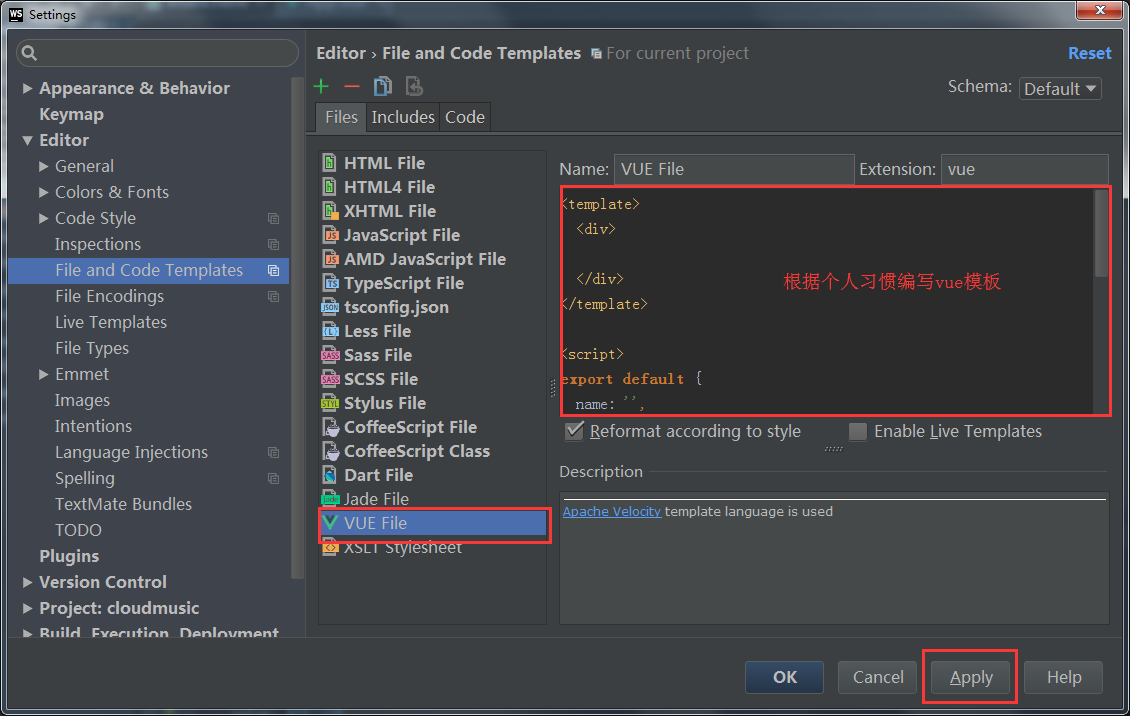This screenshot has height=716, width=1130.
Task: Collapse the Editor tree section
Action: click(x=27, y=140)
